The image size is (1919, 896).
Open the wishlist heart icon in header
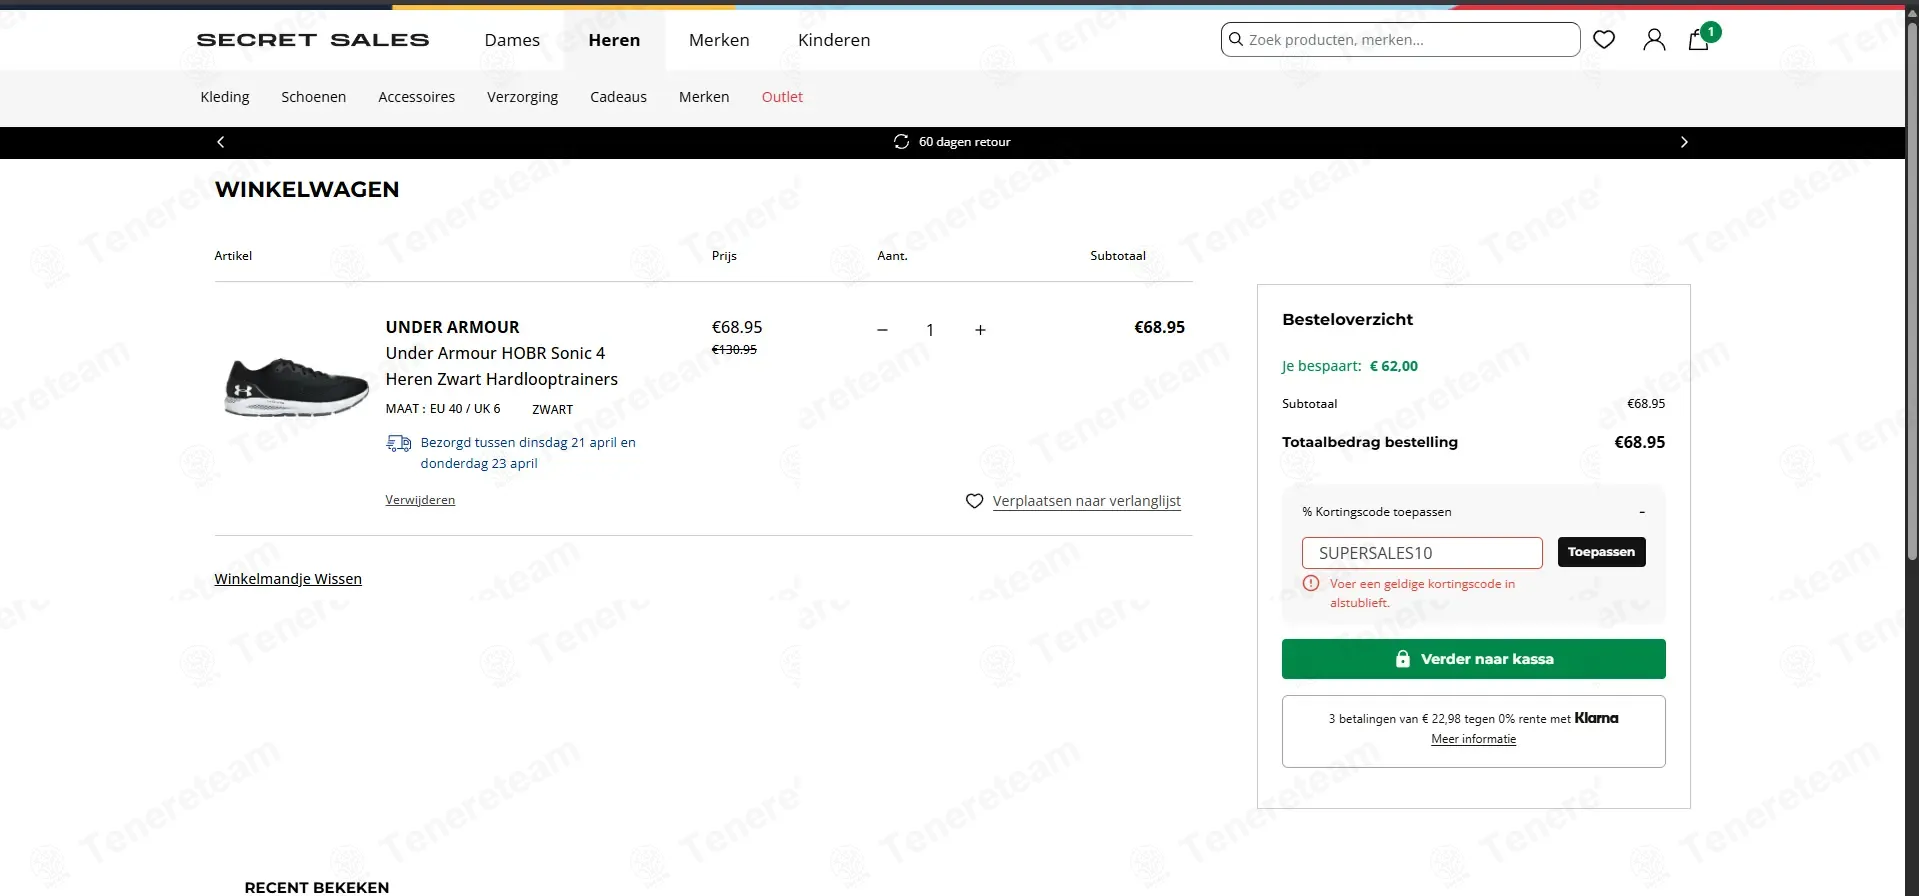pyautogui.click(x=1604, y=40)
